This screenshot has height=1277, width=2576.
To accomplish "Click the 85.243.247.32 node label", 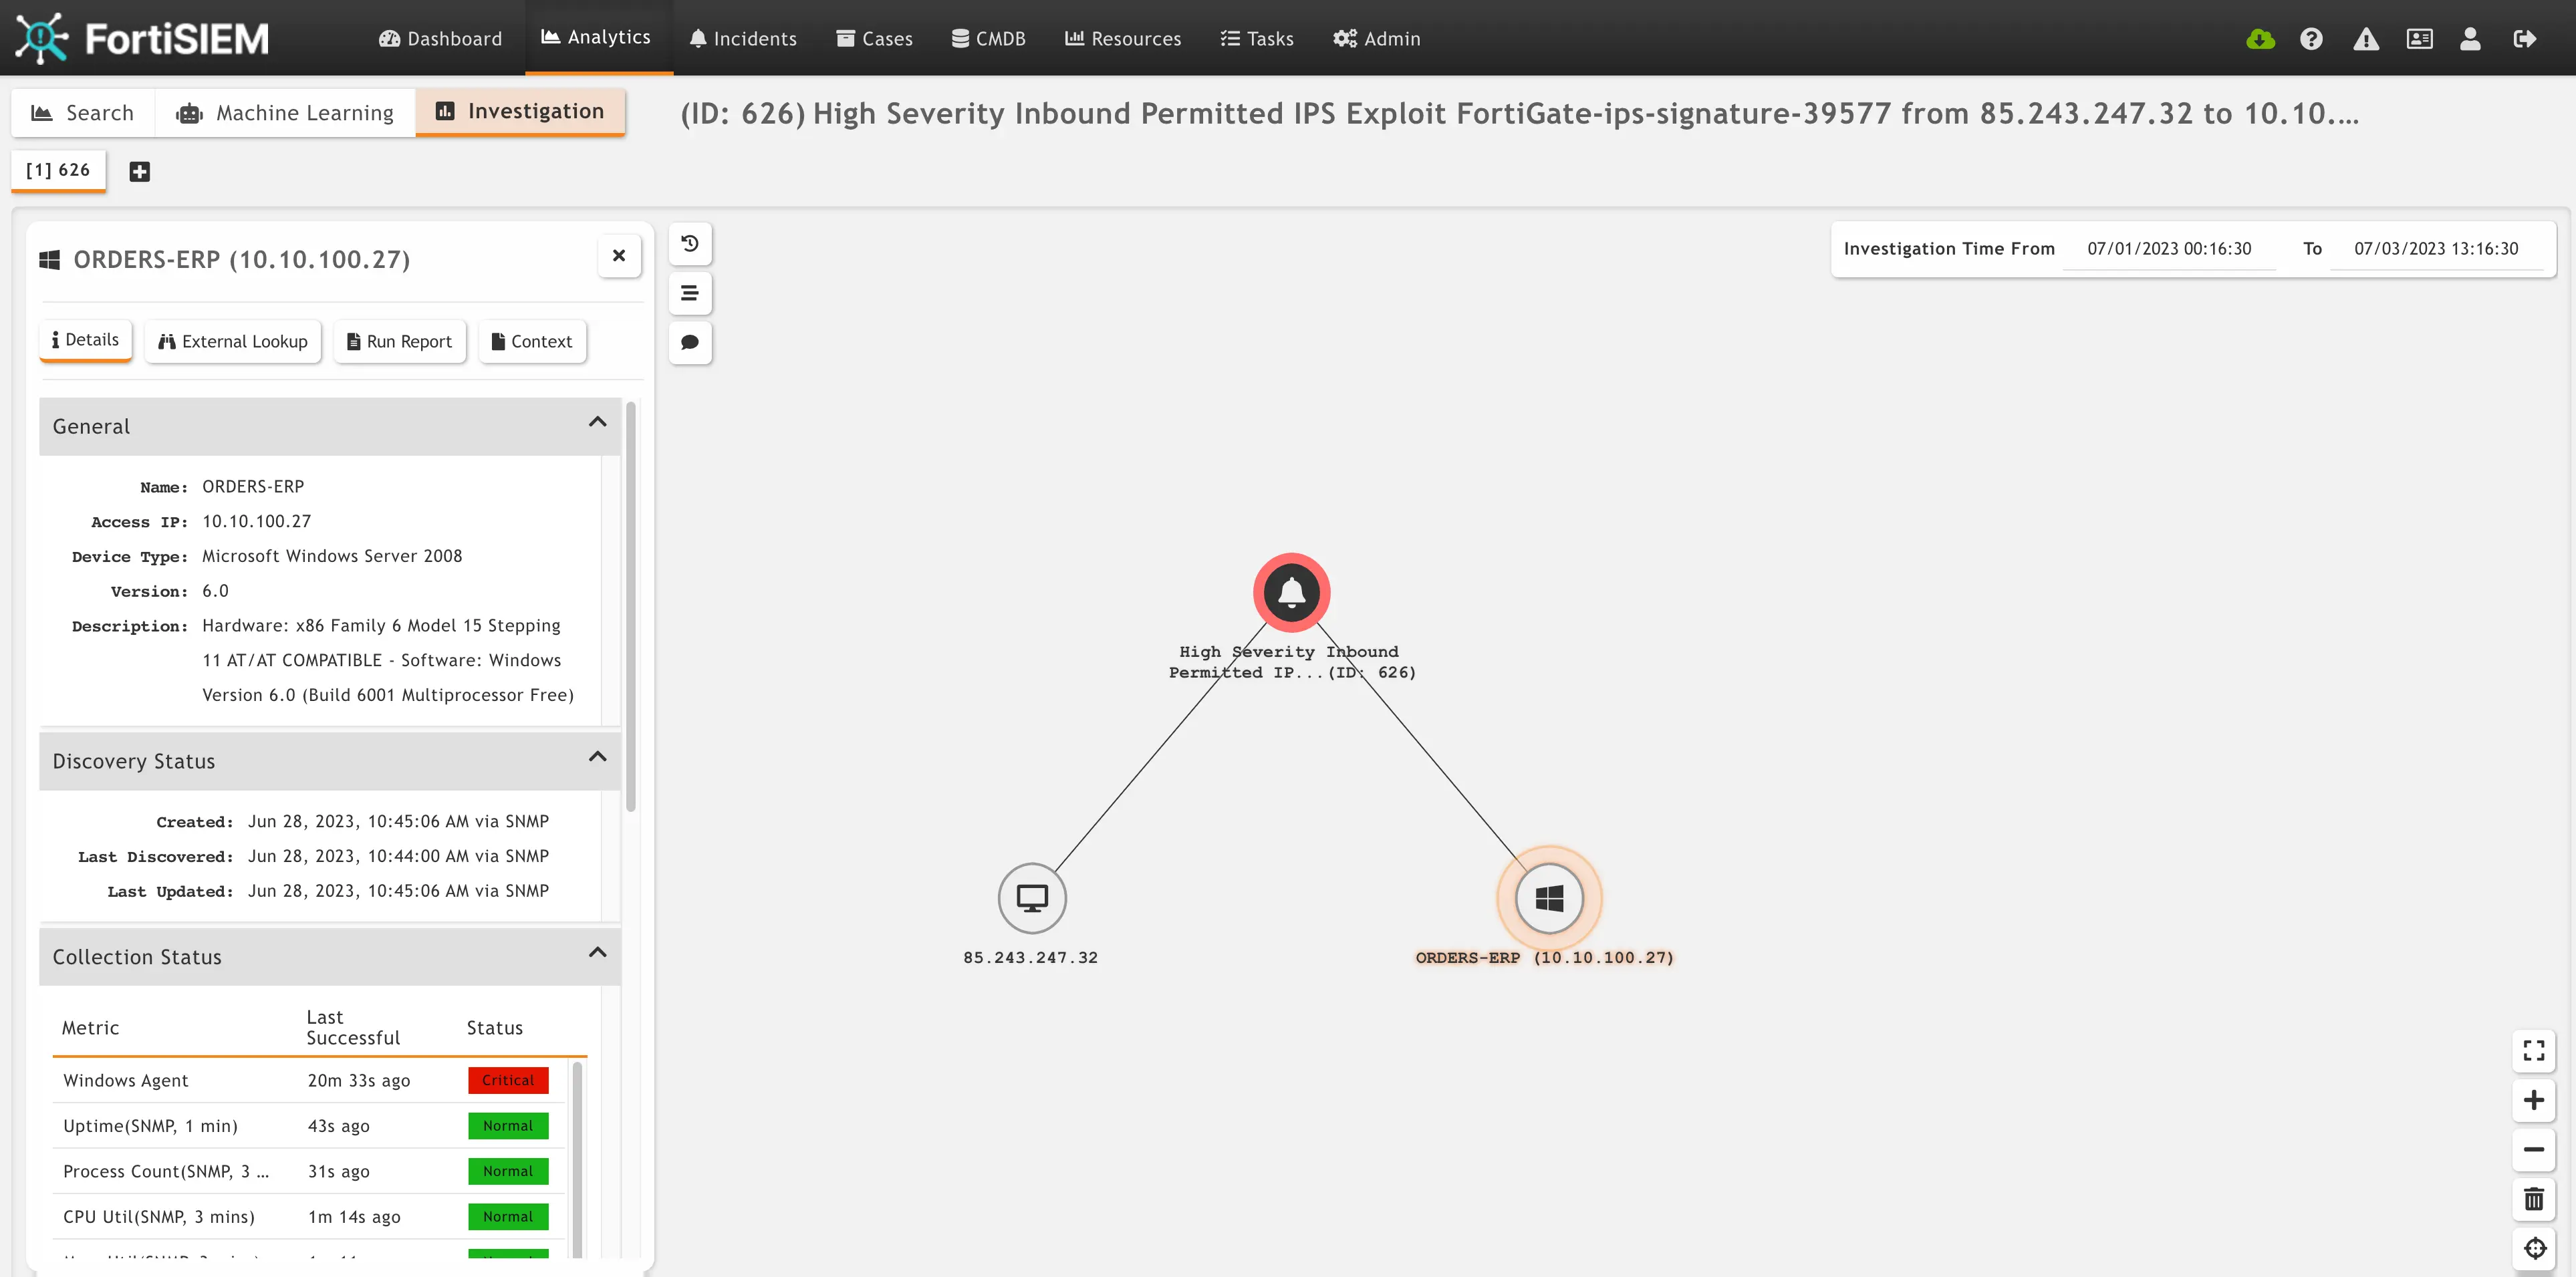I will [x=1031, y=958].
